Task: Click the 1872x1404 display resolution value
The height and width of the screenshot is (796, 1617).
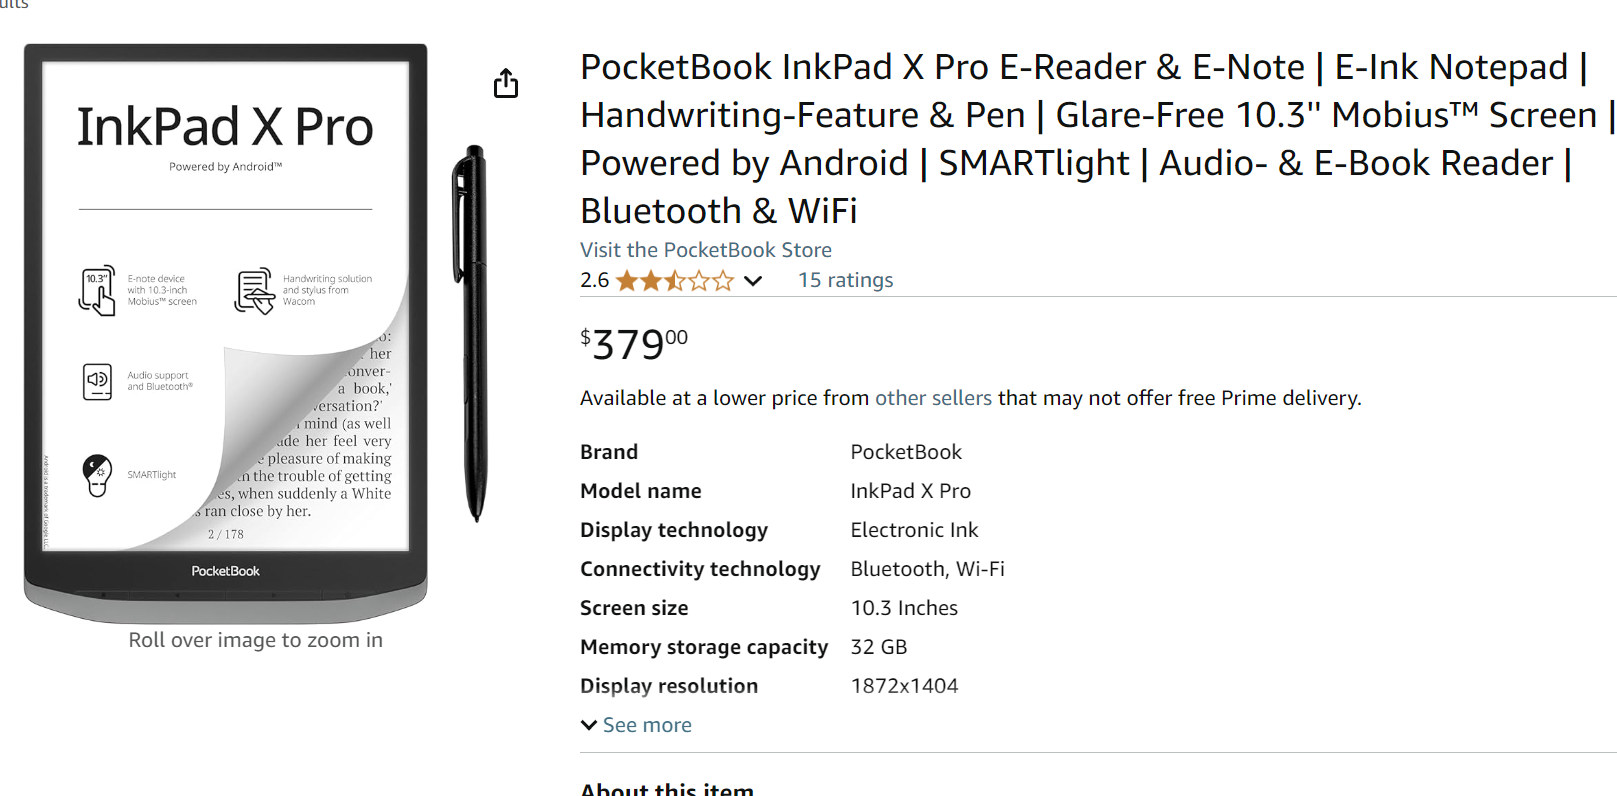Action: coord(904,686)
